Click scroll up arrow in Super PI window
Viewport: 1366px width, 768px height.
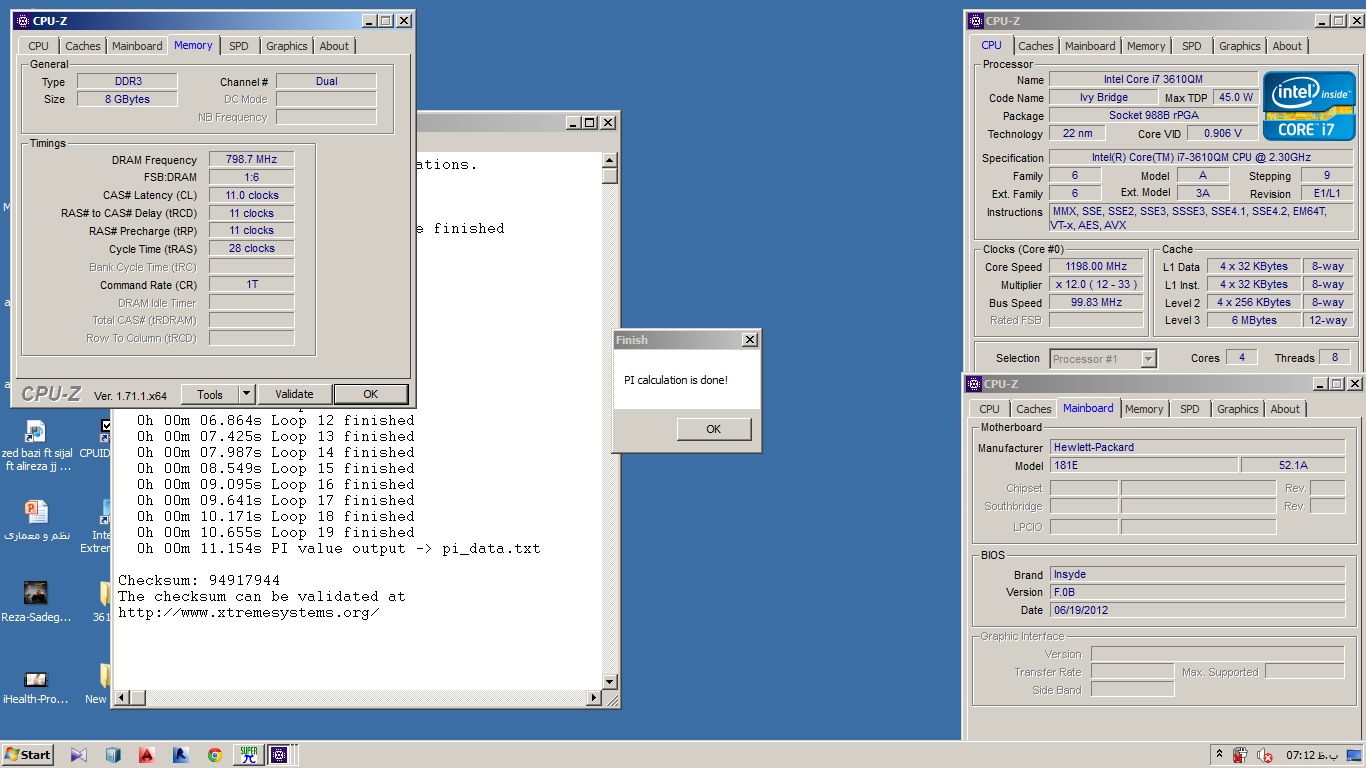[x=610, y=160]
